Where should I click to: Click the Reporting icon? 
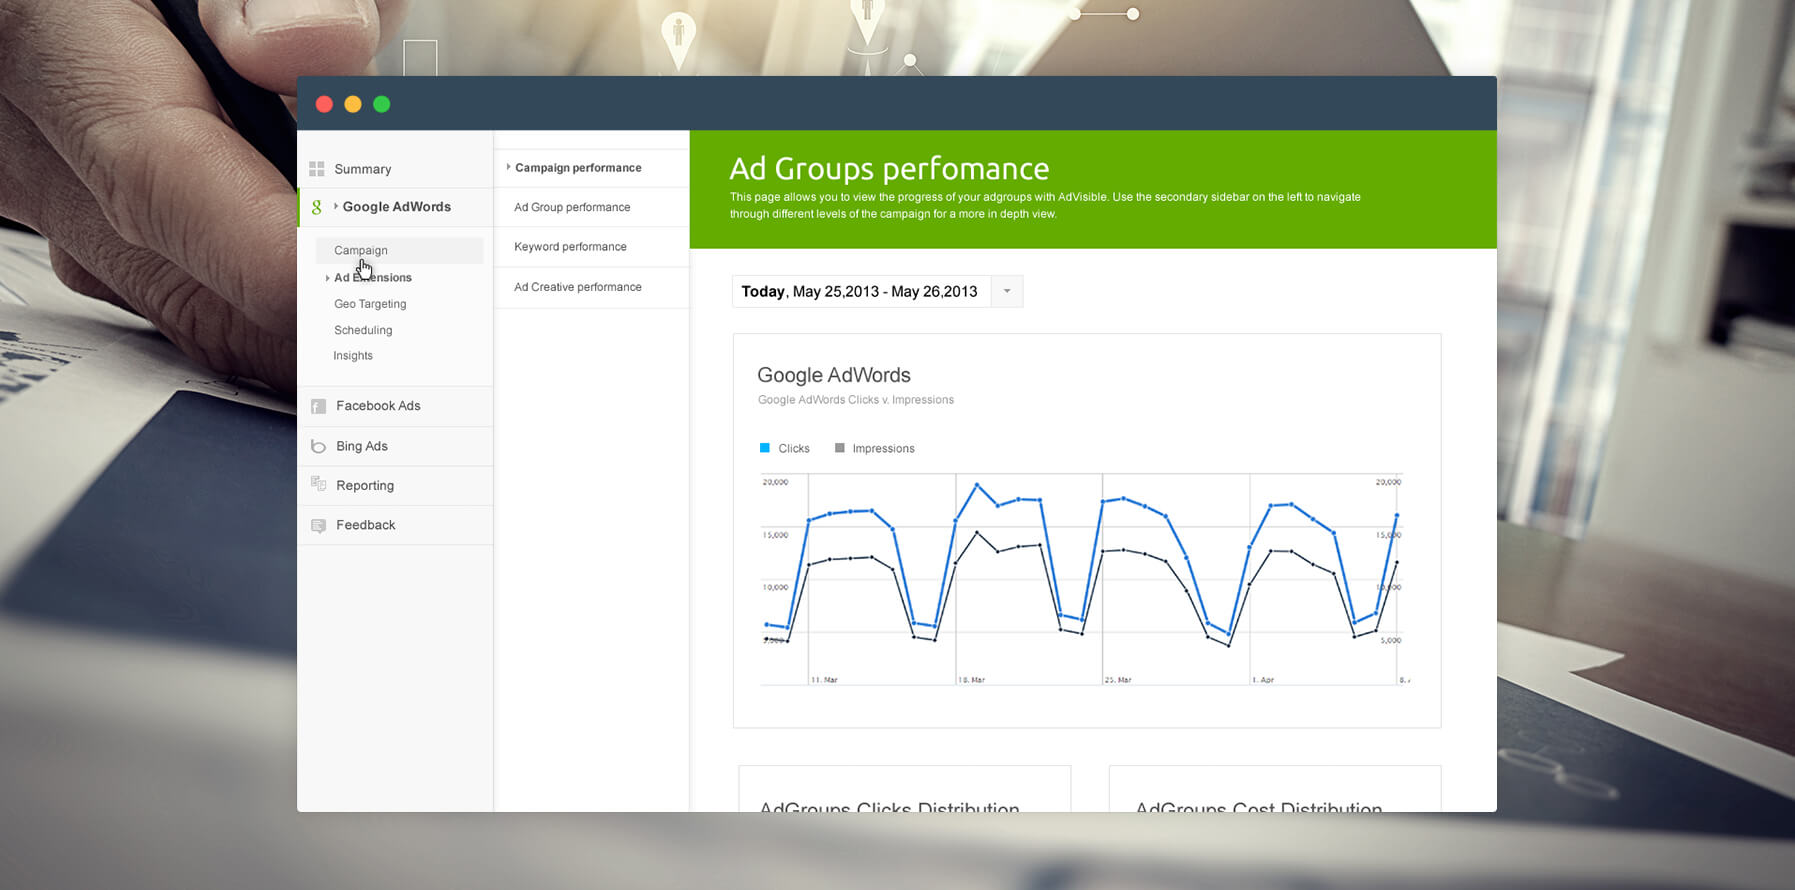pos(318,485)
